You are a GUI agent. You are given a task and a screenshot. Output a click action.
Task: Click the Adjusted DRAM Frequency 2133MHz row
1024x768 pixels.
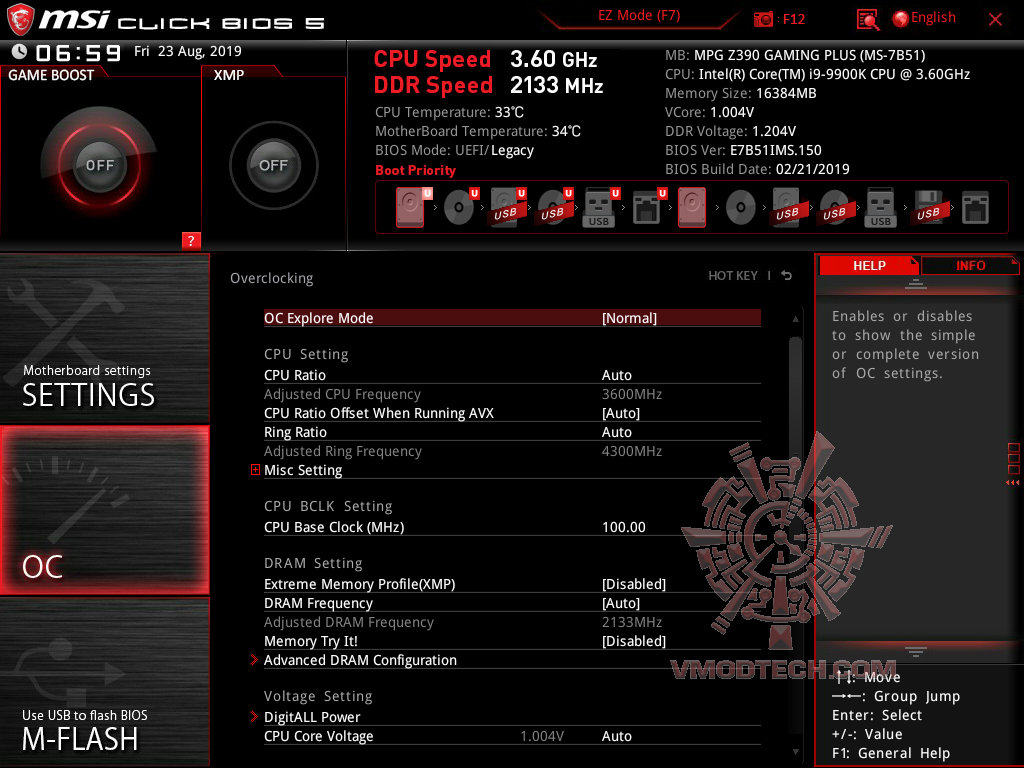pos(512,622)
